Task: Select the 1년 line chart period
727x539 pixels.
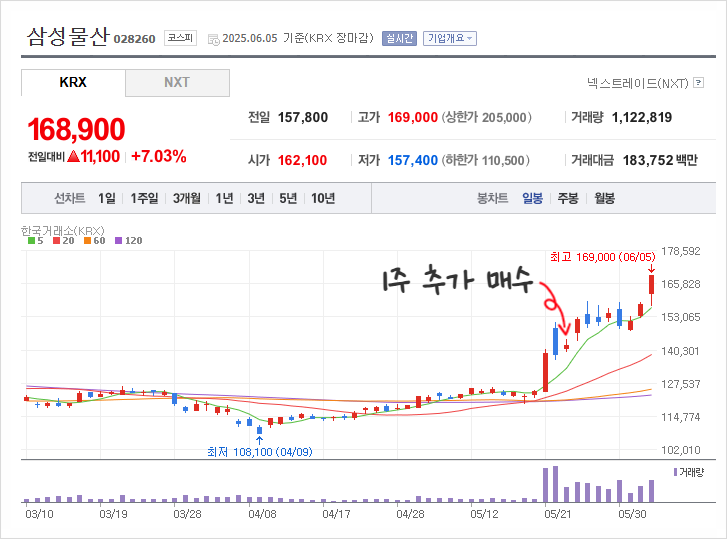Action: [224, 198]
